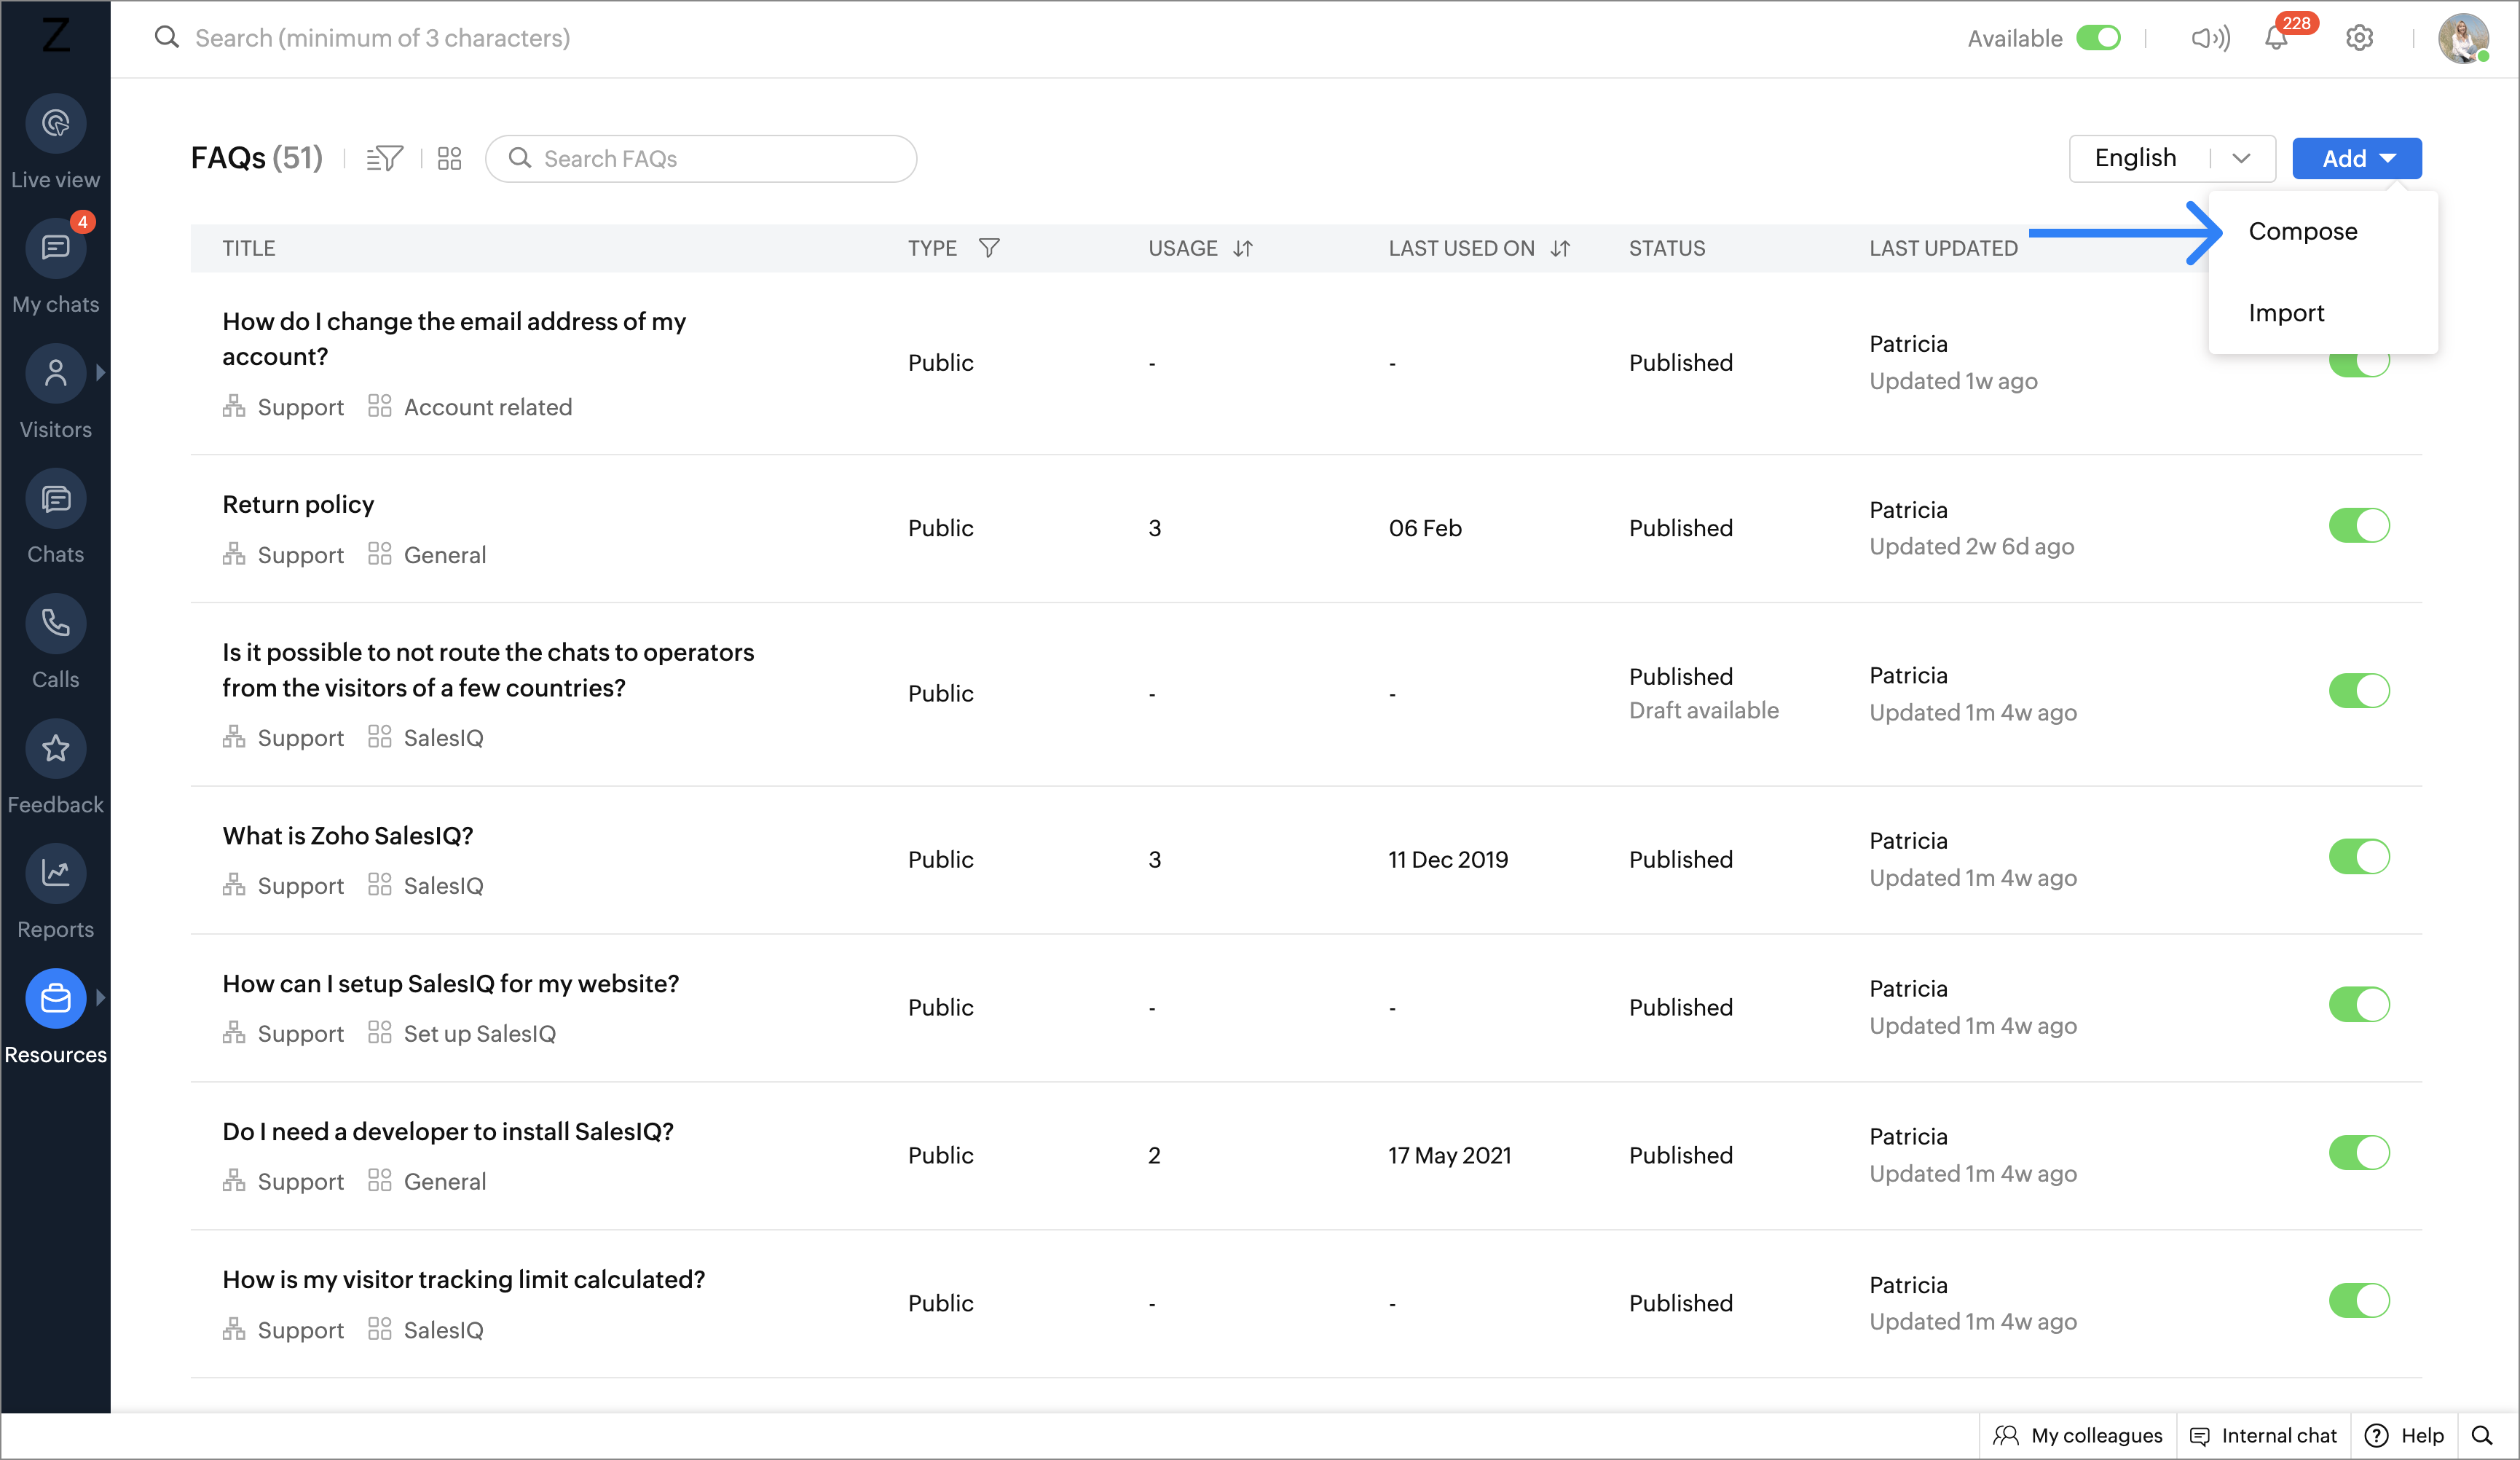
Task: Disable the Return policy FAQ toggle
Action: point(2358,526)
